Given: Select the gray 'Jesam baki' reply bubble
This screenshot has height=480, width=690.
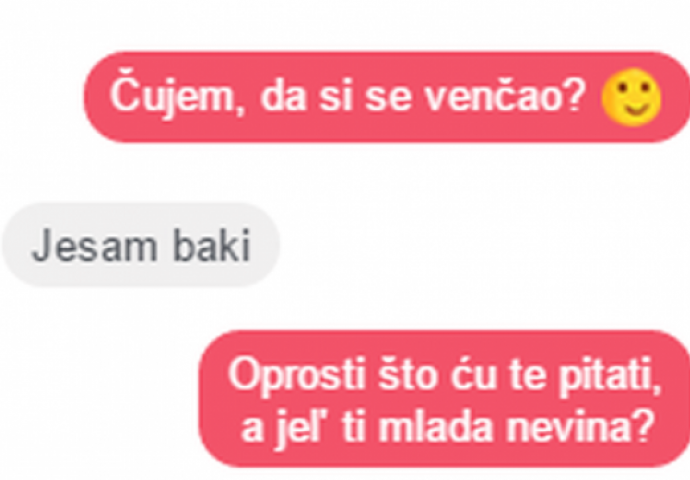Looking at the screenshot, I should point(141,245).
